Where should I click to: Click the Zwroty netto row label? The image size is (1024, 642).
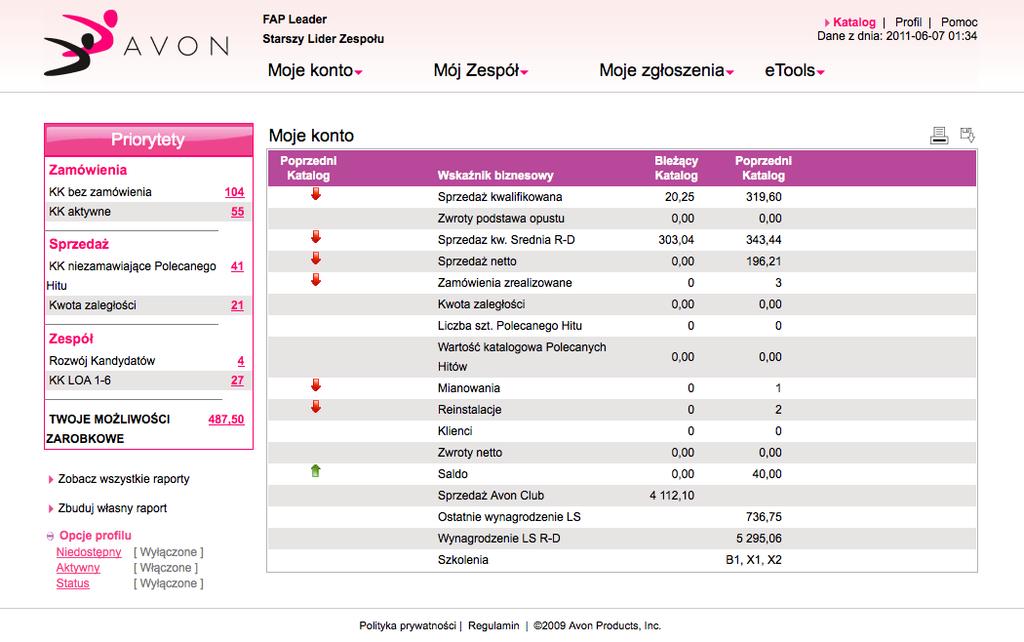tap(470, 453)
